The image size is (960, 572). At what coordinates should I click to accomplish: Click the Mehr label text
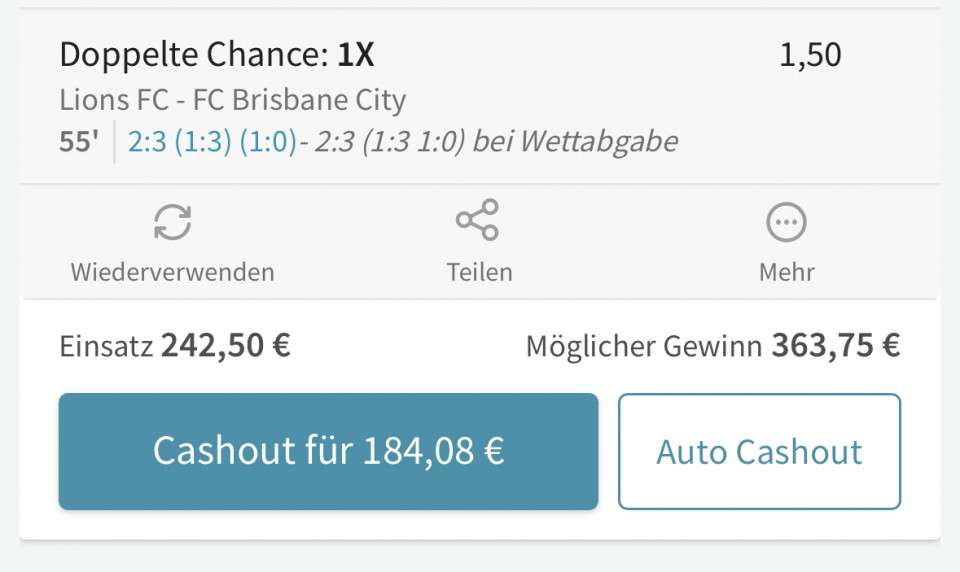tap(787, 273)
